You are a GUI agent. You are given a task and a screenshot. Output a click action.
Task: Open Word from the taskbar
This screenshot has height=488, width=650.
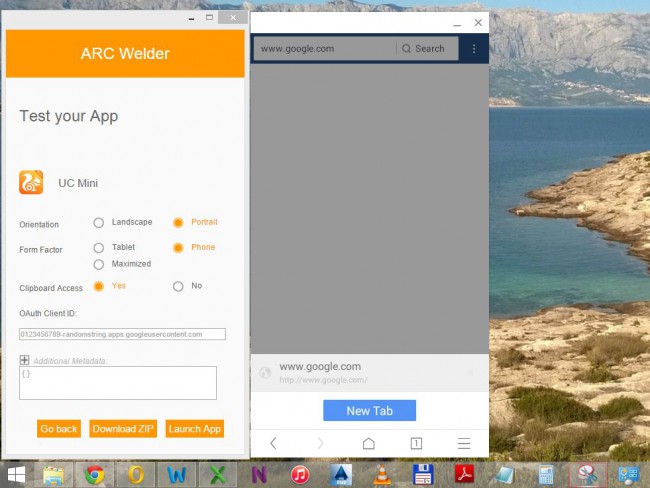(x=177, y=475)
